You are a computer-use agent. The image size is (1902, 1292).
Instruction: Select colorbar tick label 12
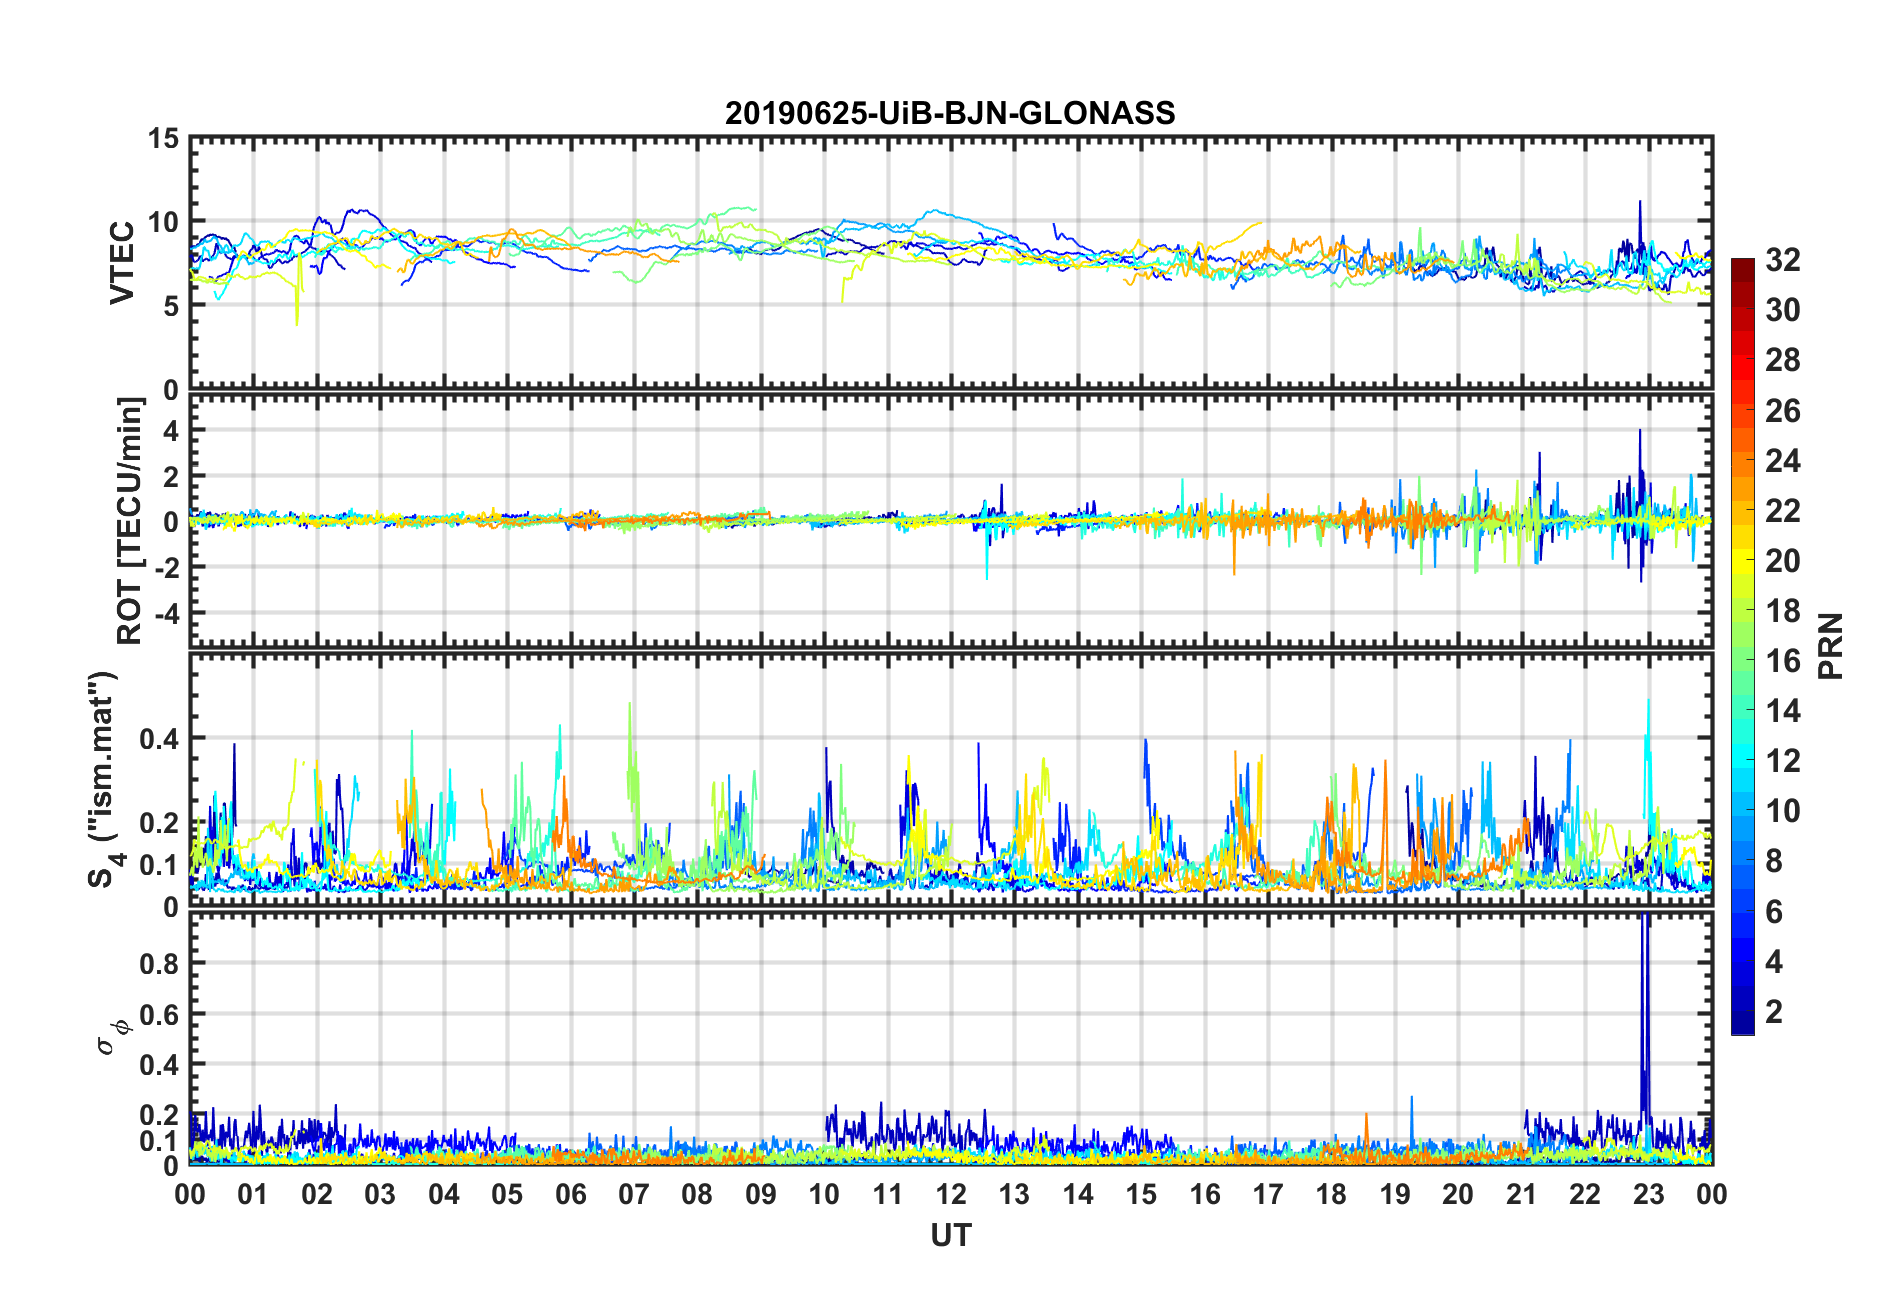click(1783, 761)
